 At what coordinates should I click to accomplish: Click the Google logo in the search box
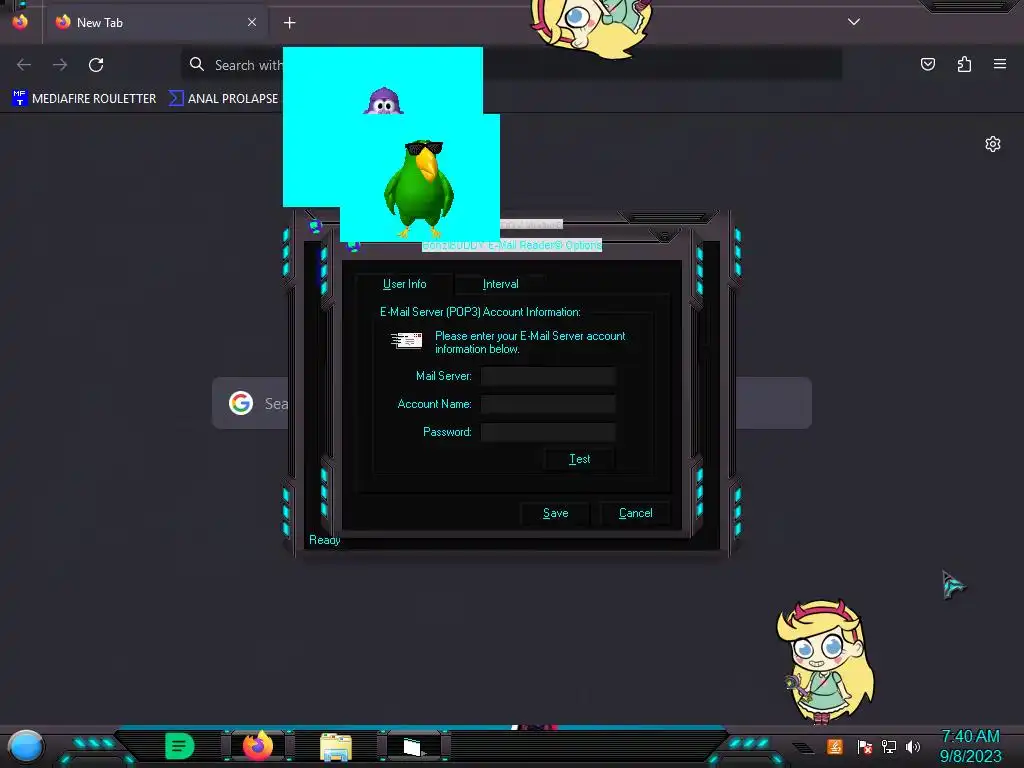241,403
